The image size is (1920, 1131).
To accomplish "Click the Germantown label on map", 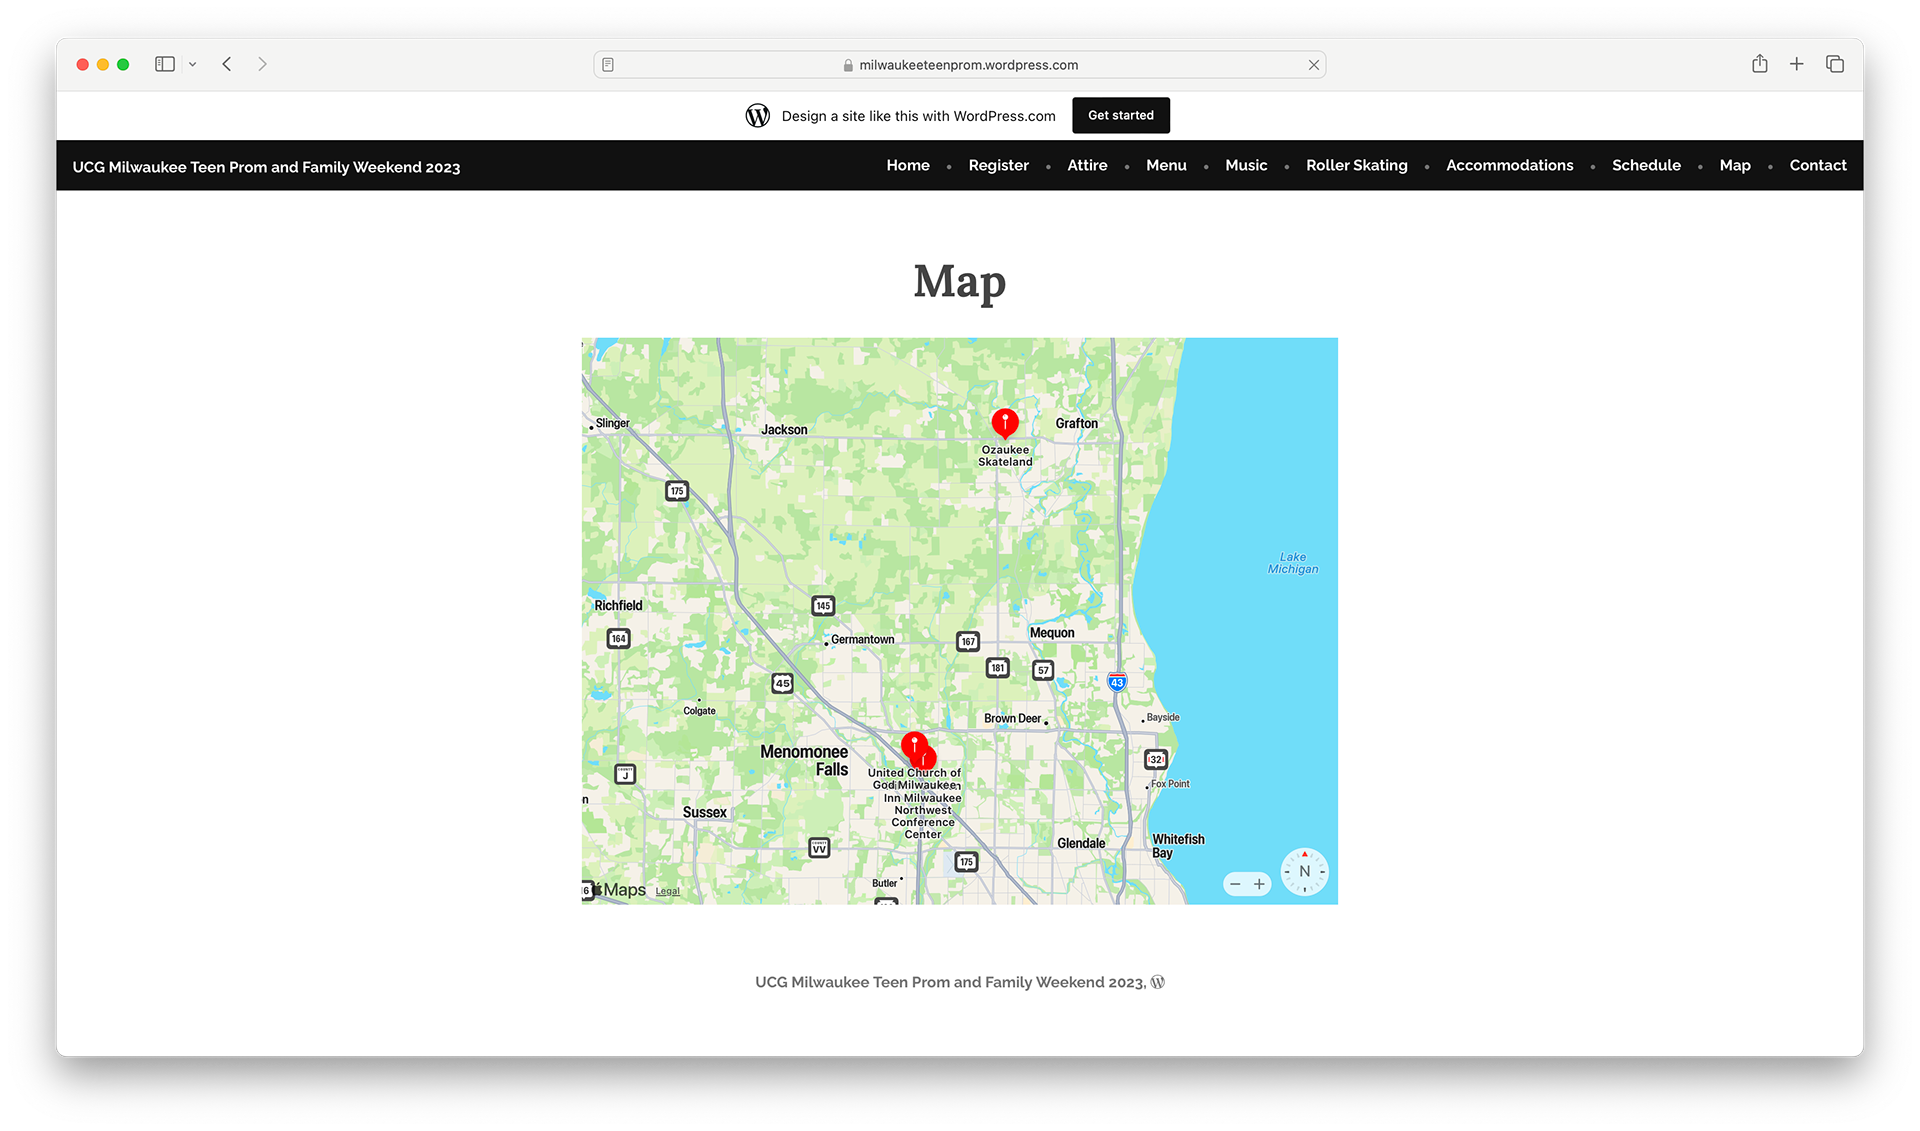I will pos(862,640).
